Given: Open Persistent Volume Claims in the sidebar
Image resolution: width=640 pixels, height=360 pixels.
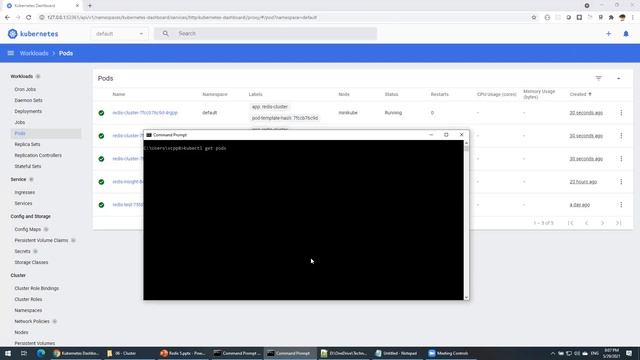Looking at the screenshot, I should point(41,240).
